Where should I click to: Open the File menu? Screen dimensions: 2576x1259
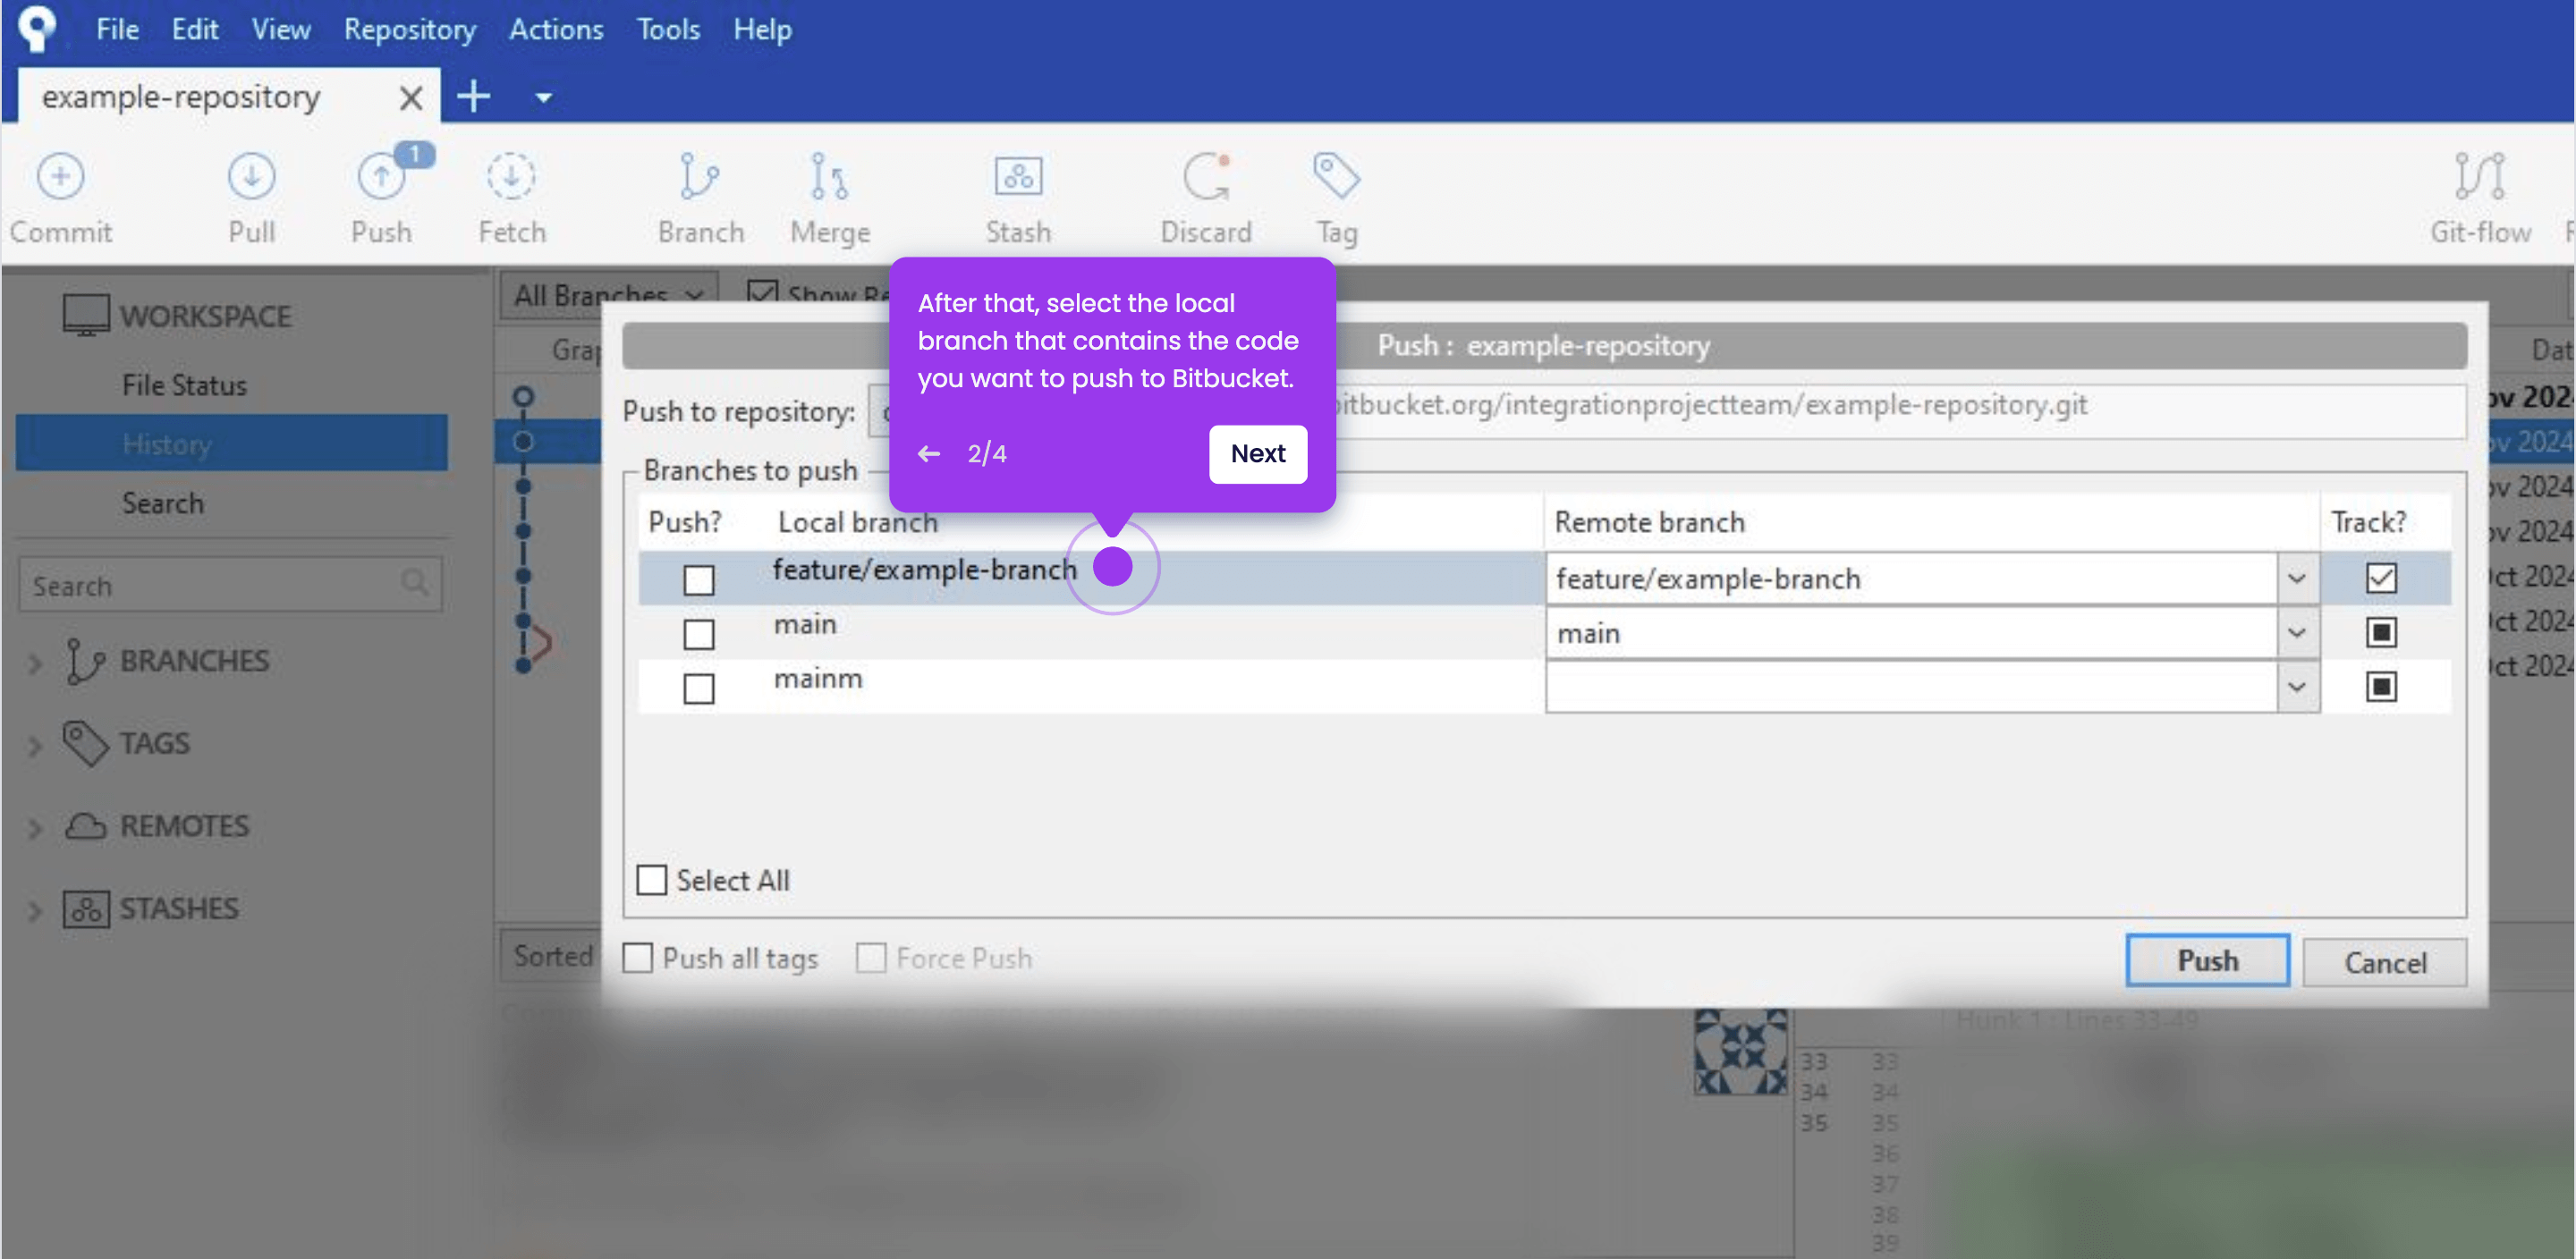tap(117, 29)
